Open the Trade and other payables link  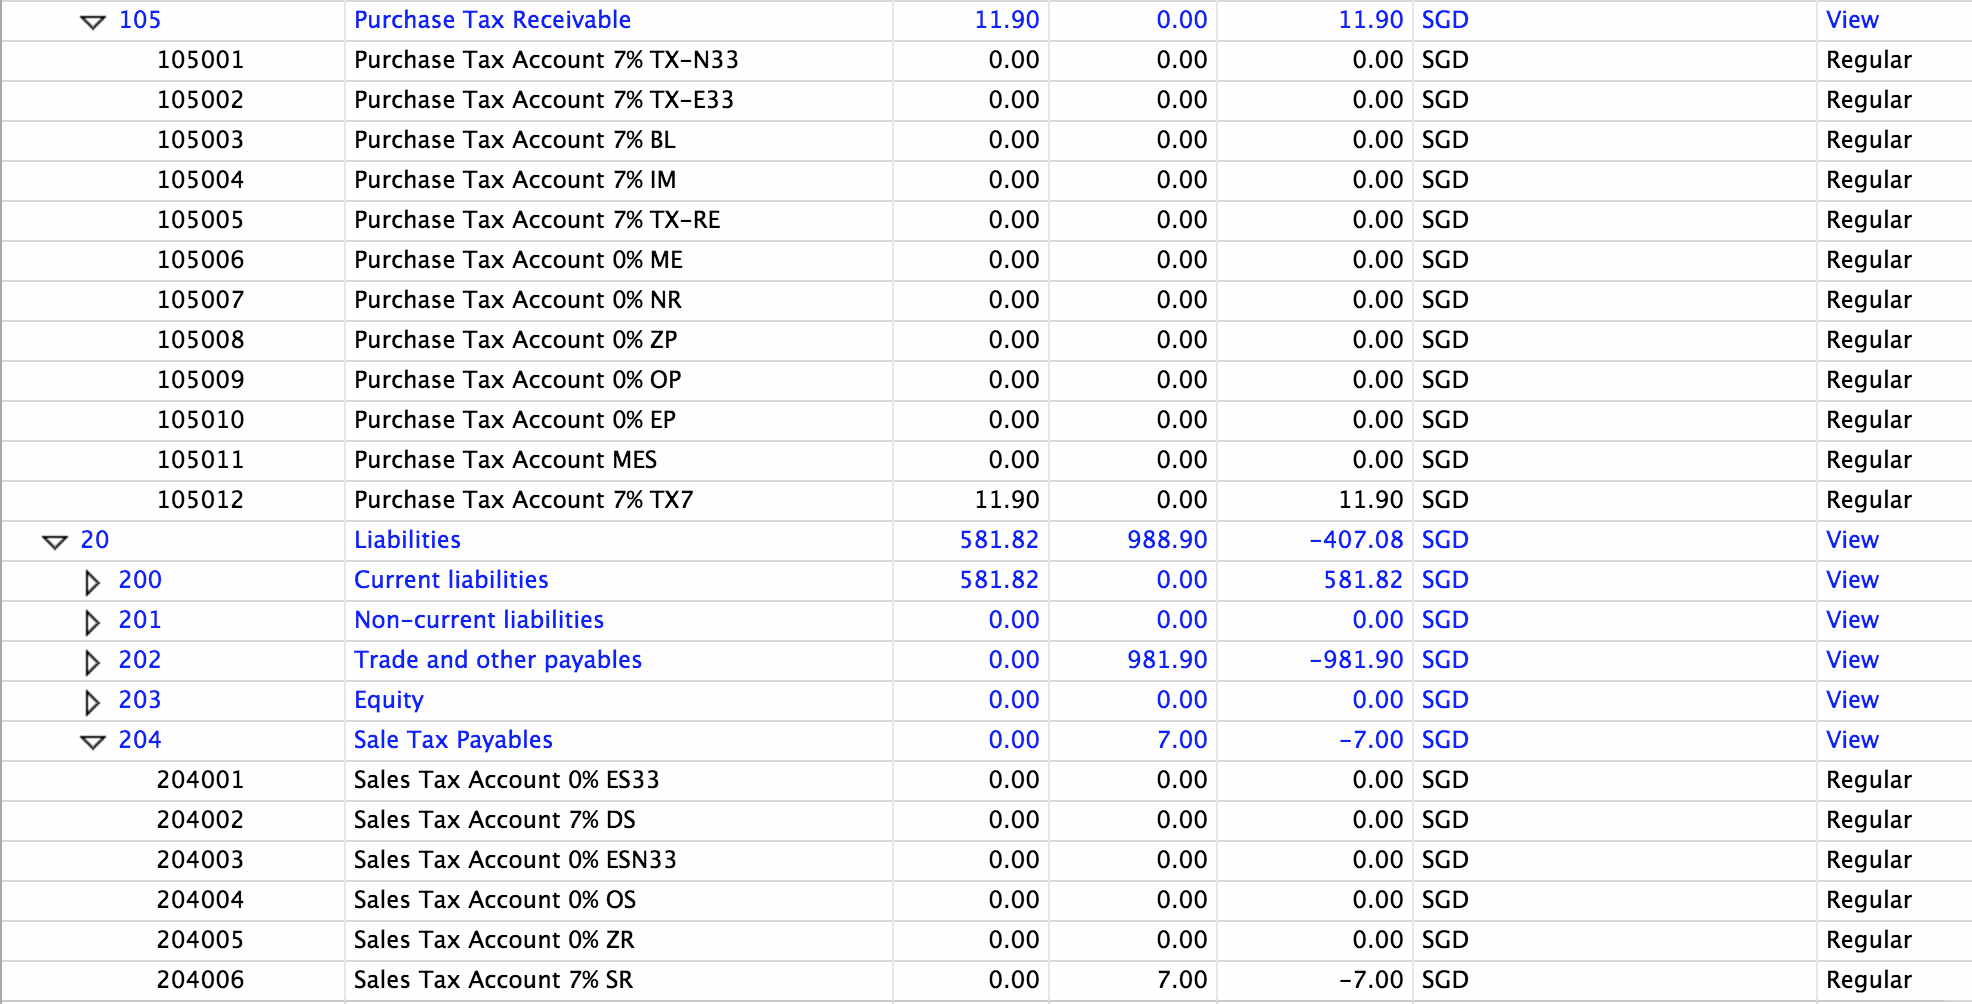498,660
